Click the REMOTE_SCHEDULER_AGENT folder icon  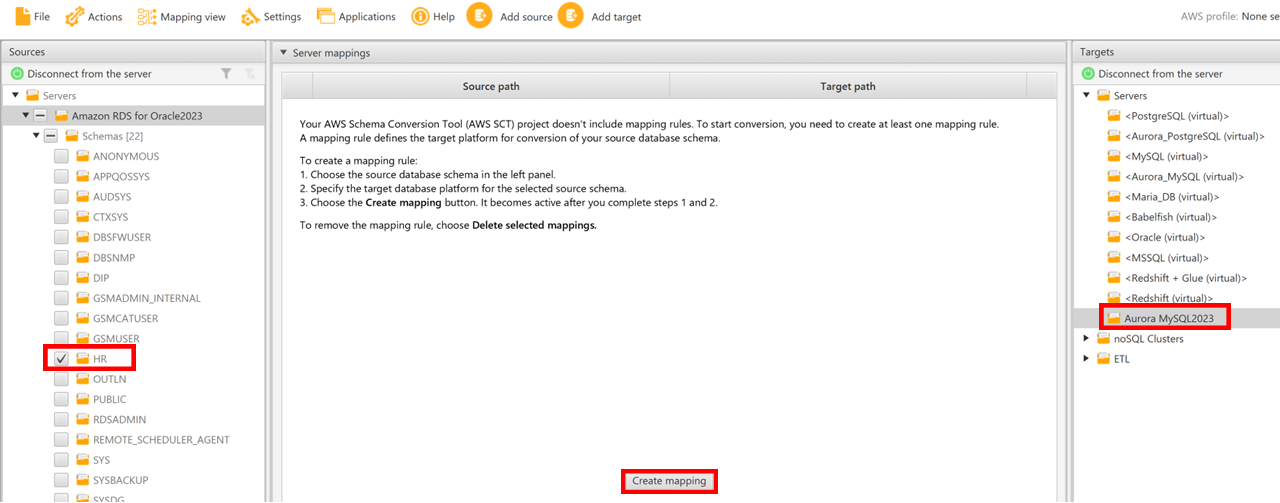(83, 440)
